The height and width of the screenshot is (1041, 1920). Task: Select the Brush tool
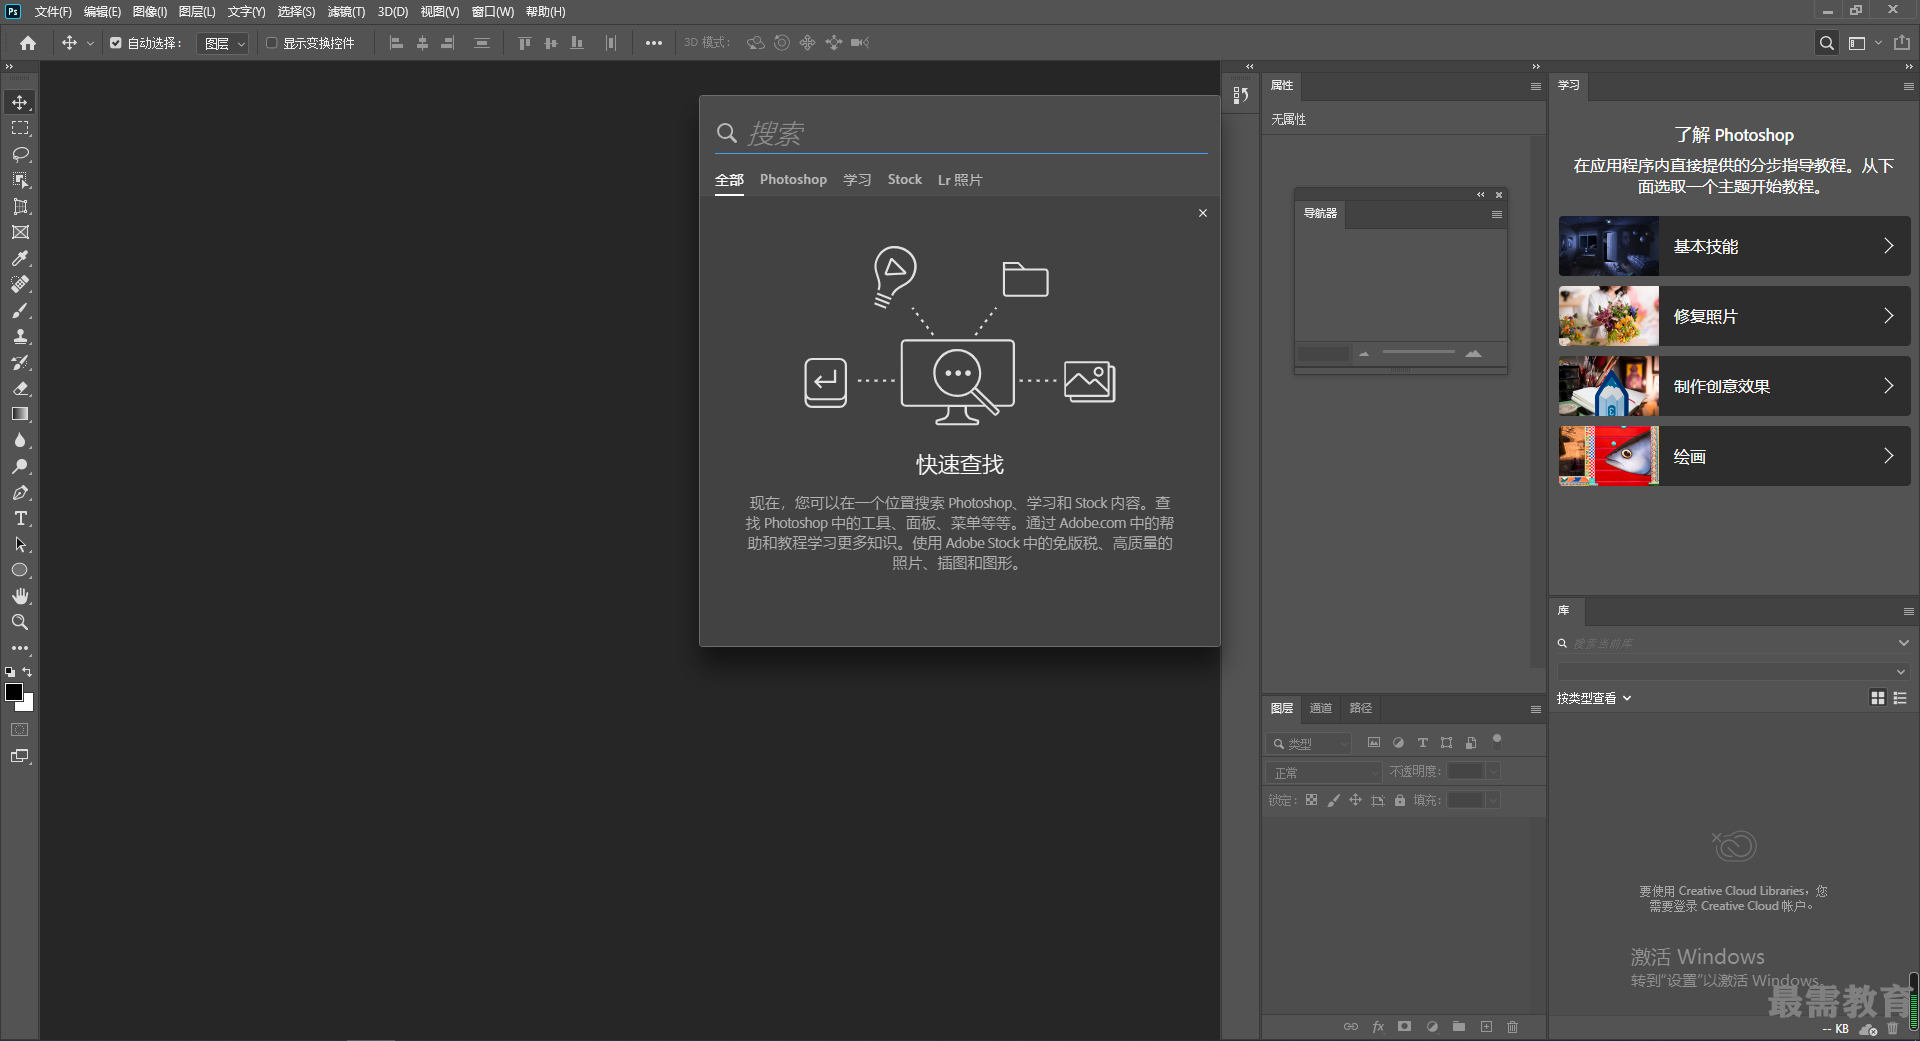tap(20, 310)
